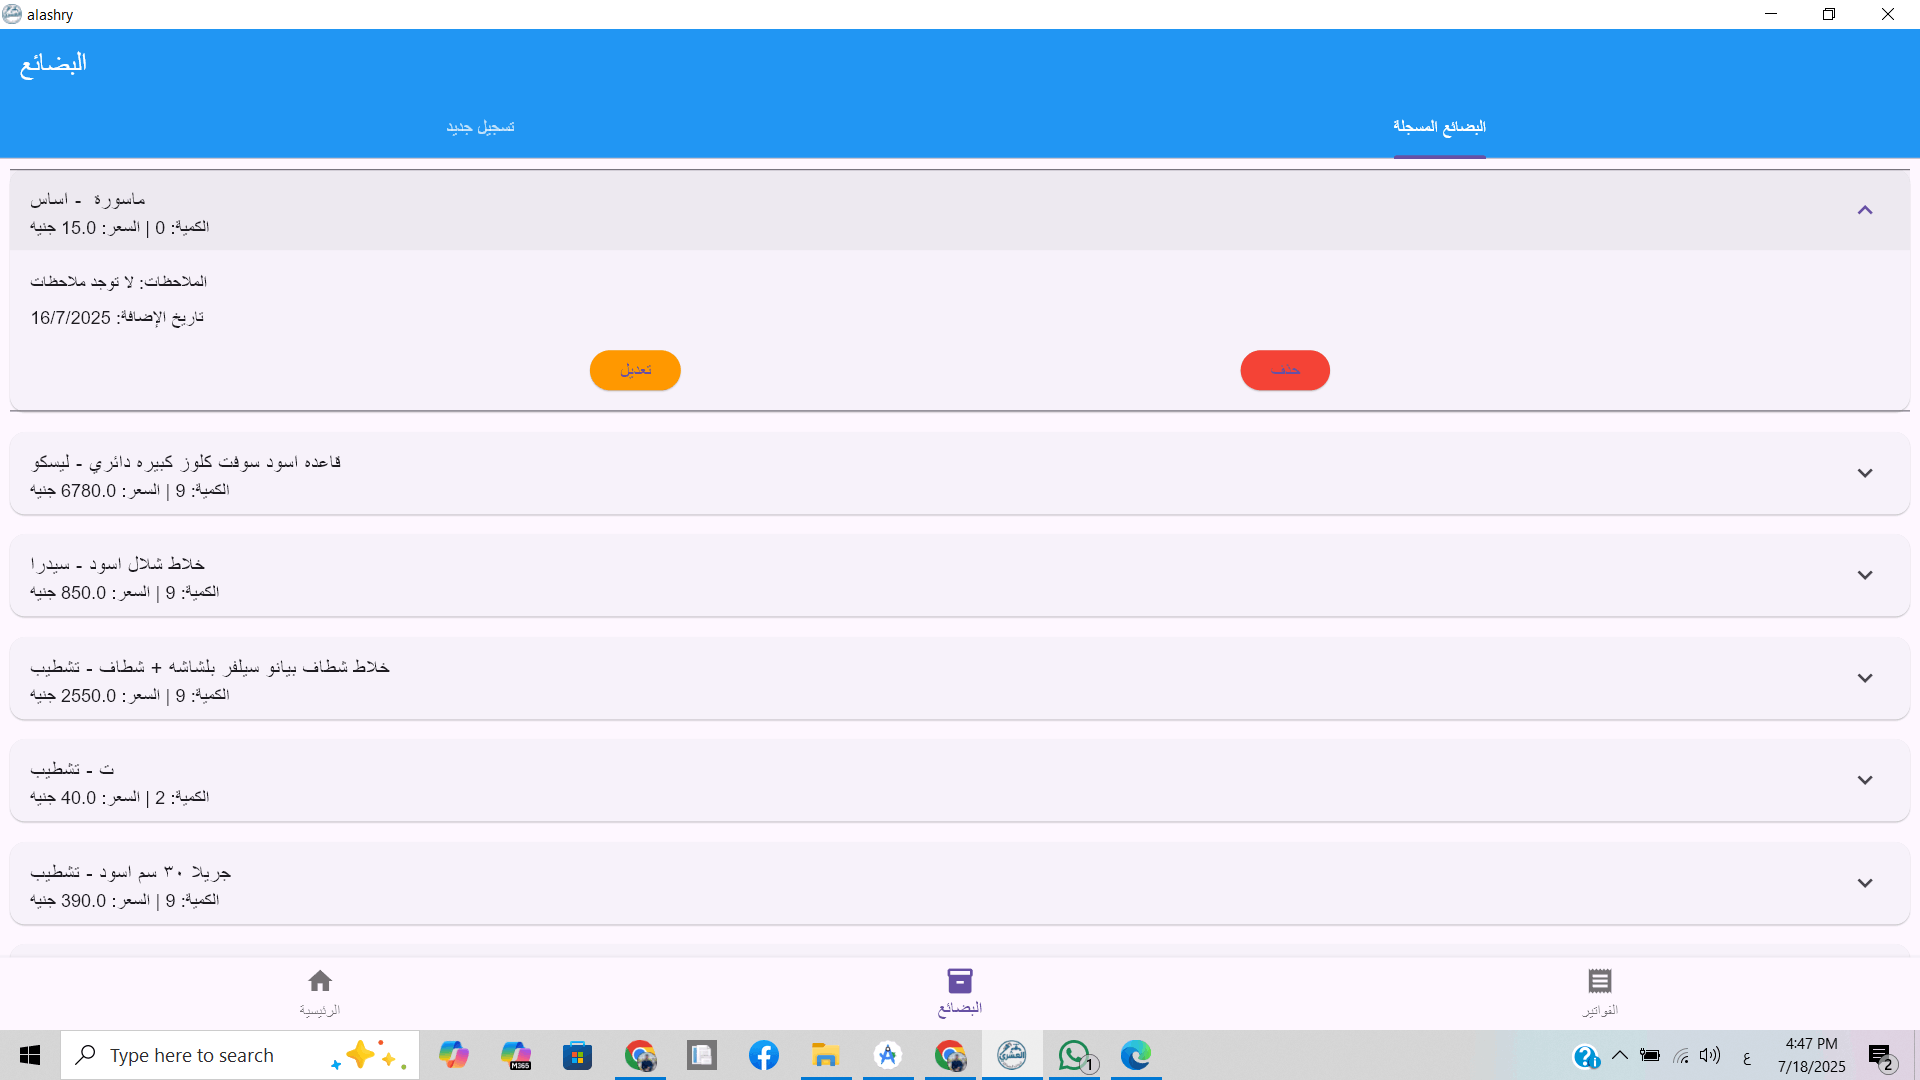Expand the خلاط شلال اسود item

(x=1865, y=575)
